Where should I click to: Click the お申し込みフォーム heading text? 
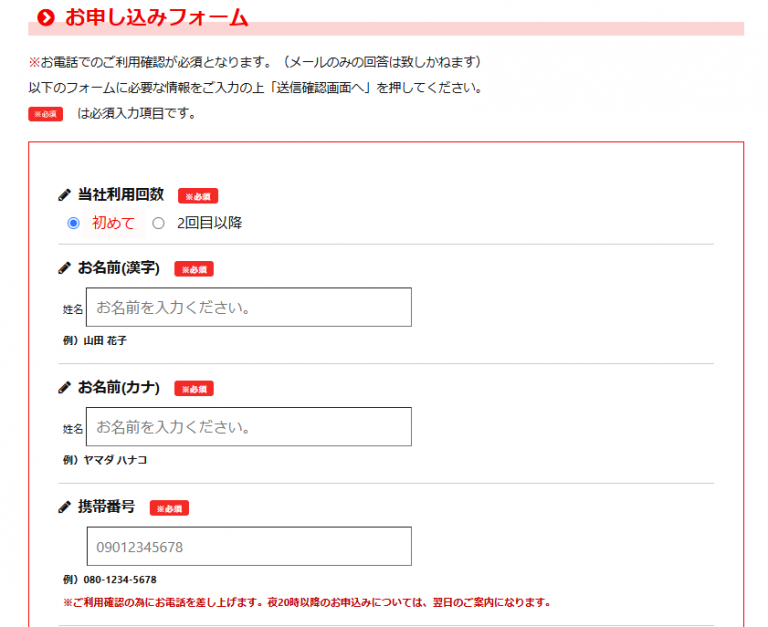pos(156,18)
